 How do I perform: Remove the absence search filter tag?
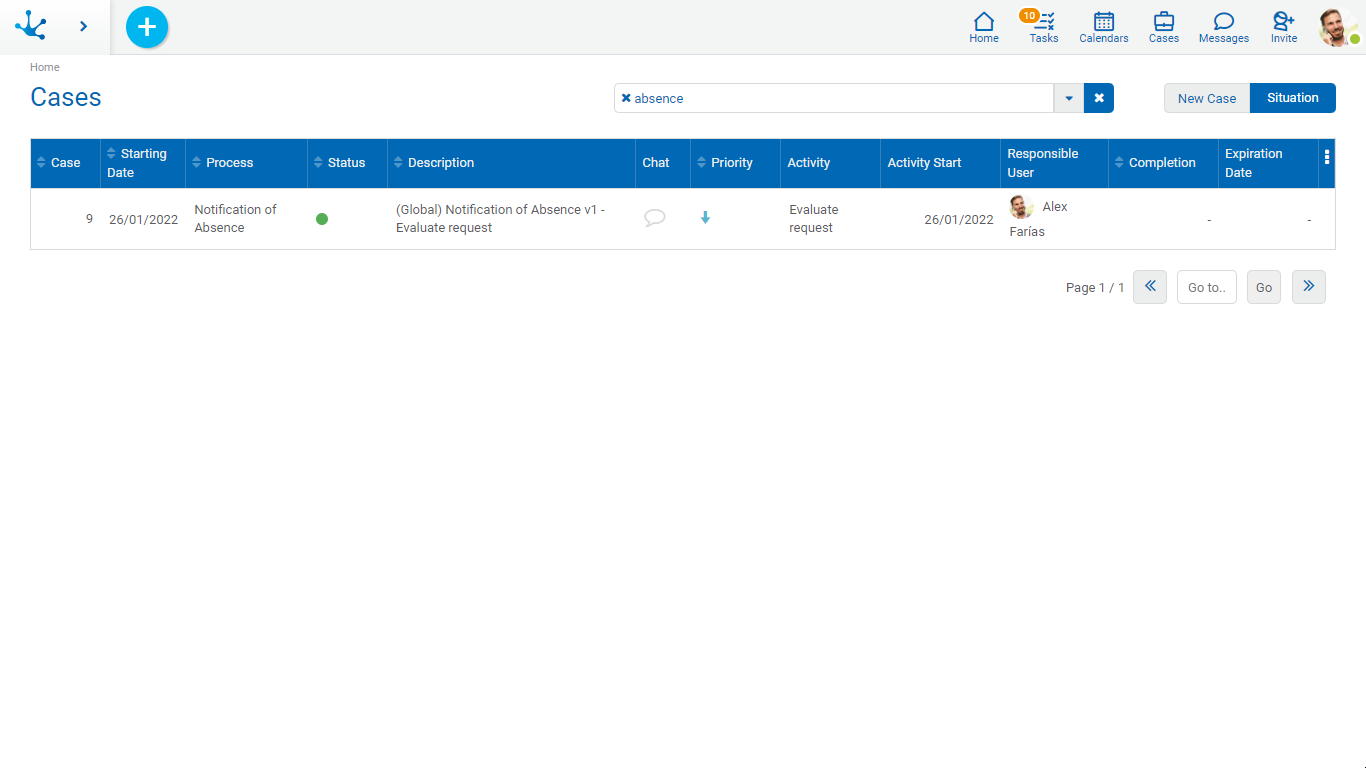point(626,98)
